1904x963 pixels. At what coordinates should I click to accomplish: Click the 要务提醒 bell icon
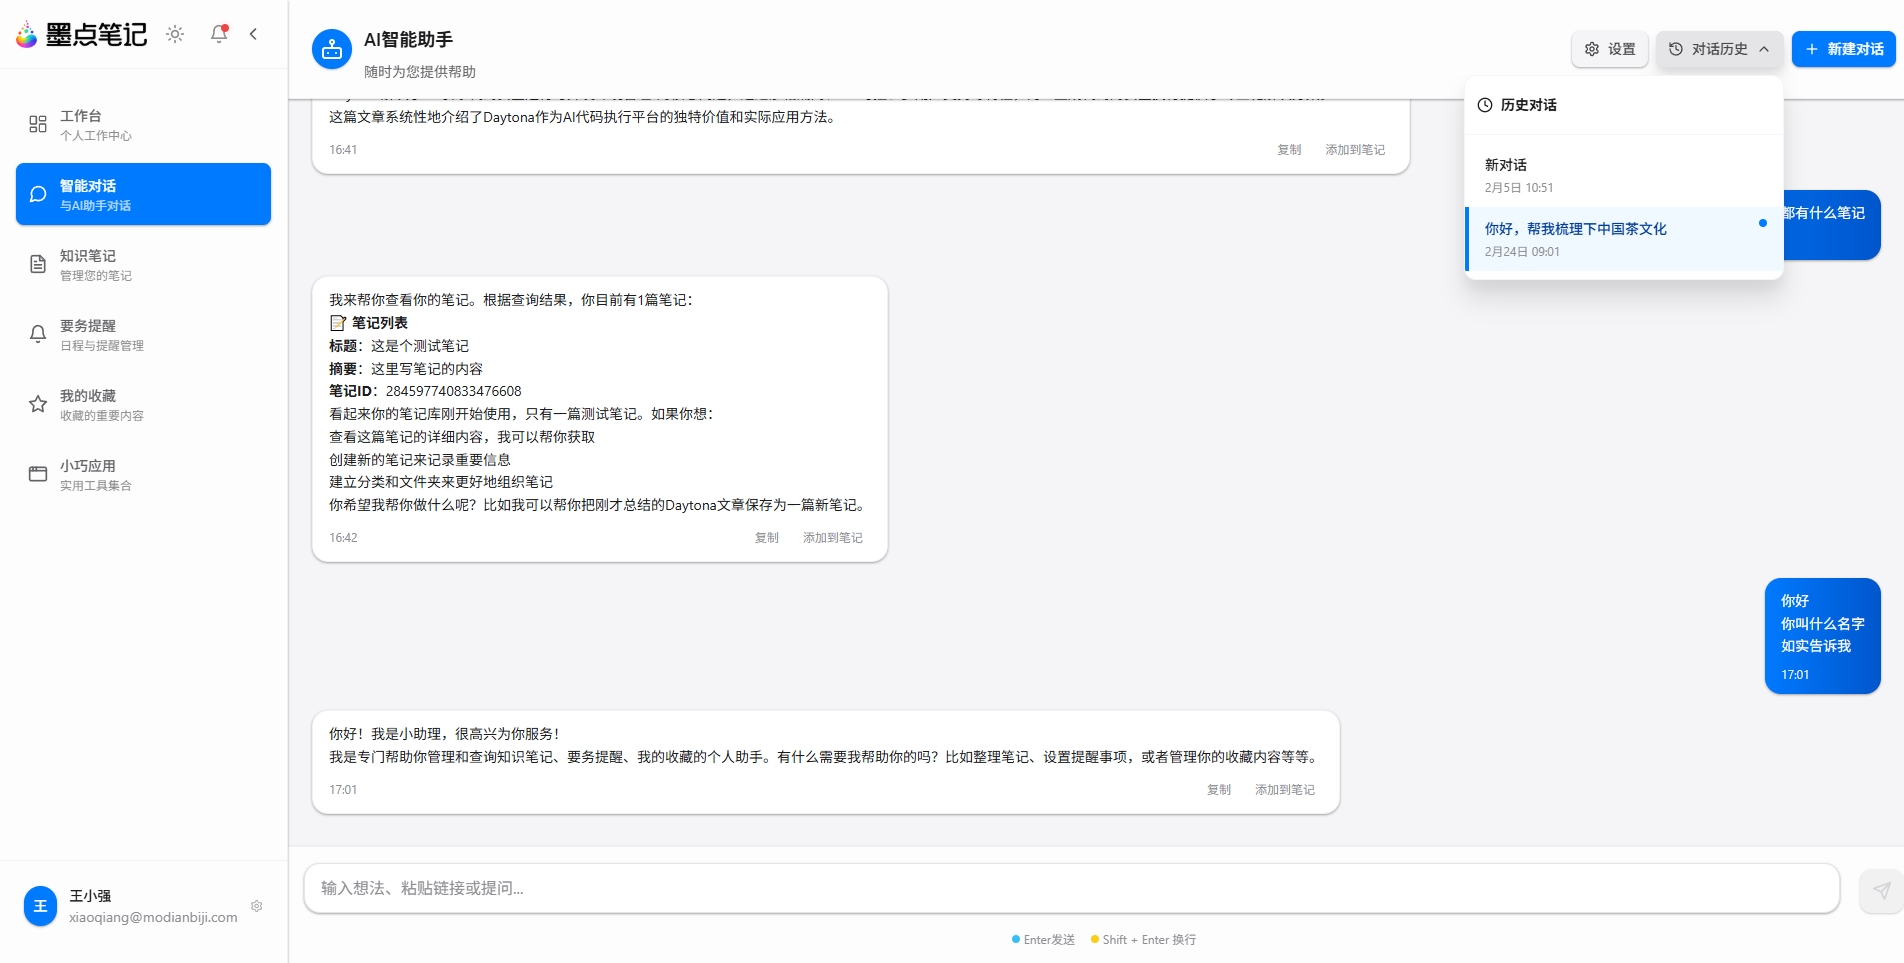[38, 334]
